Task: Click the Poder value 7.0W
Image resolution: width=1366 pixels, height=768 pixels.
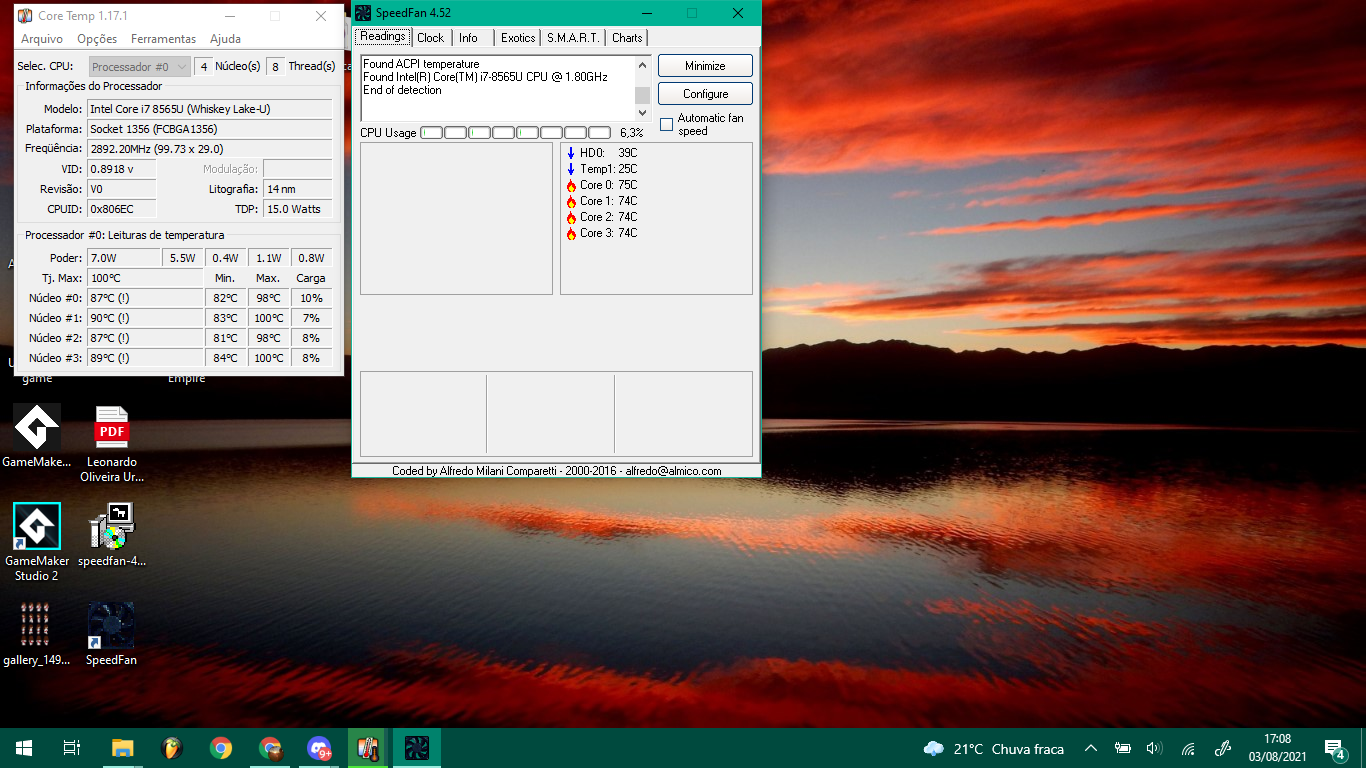Action: tap(124, 258)
